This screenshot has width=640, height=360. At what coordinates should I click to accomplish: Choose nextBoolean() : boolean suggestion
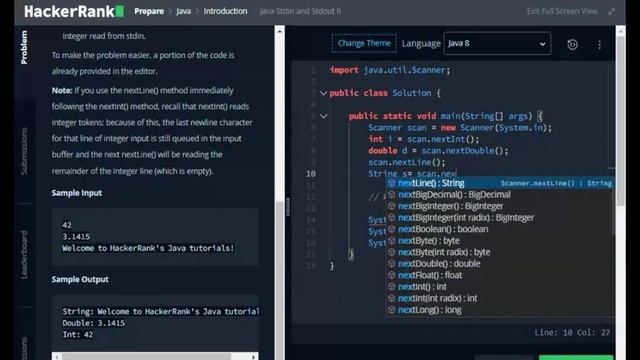pyautogui.click(x=500, y=229)
